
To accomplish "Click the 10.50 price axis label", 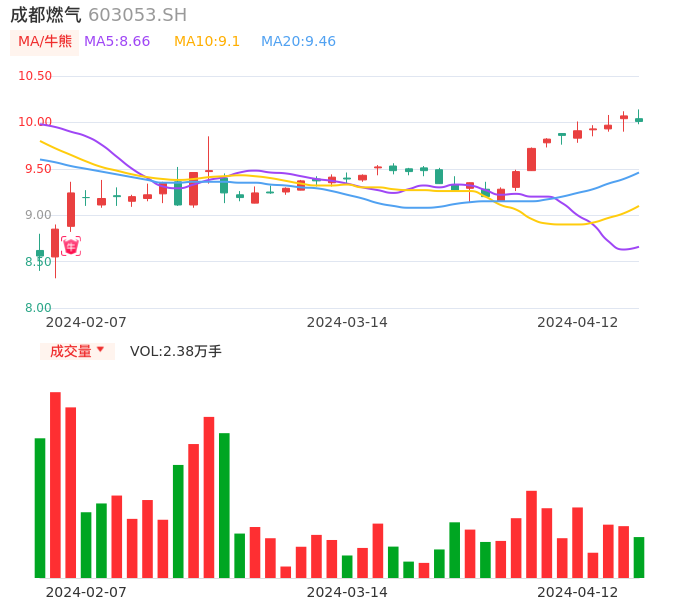I will [35, 76].
